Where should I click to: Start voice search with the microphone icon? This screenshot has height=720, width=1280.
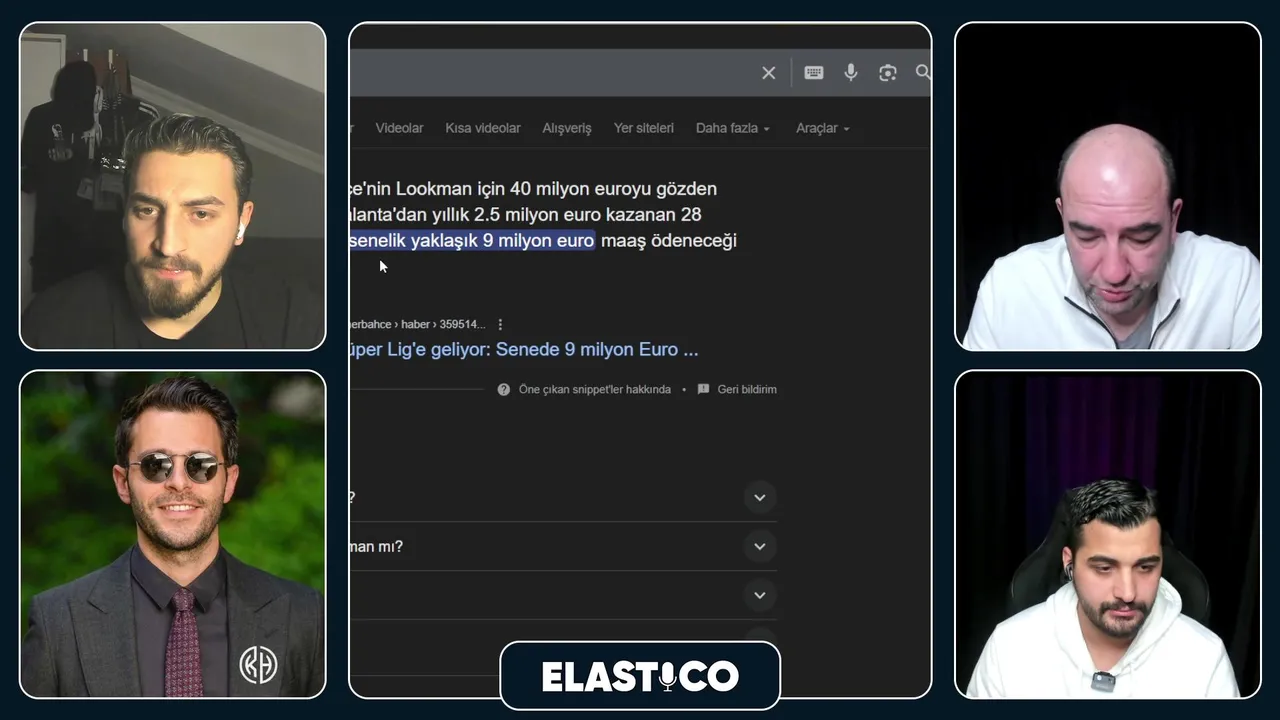coord(851,72)
